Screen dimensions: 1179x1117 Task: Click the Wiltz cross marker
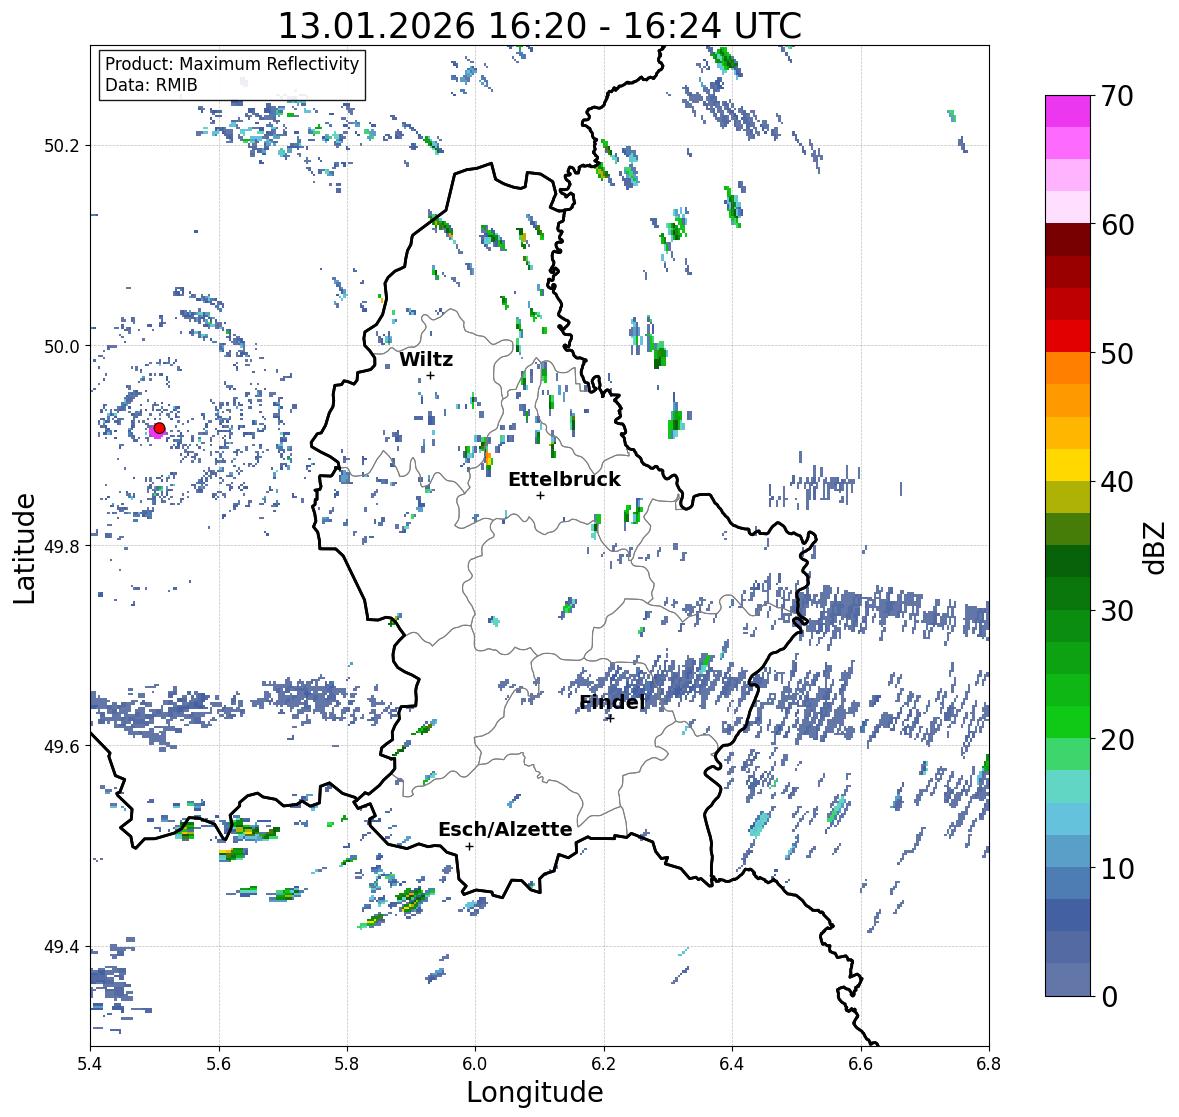(430, 375)
